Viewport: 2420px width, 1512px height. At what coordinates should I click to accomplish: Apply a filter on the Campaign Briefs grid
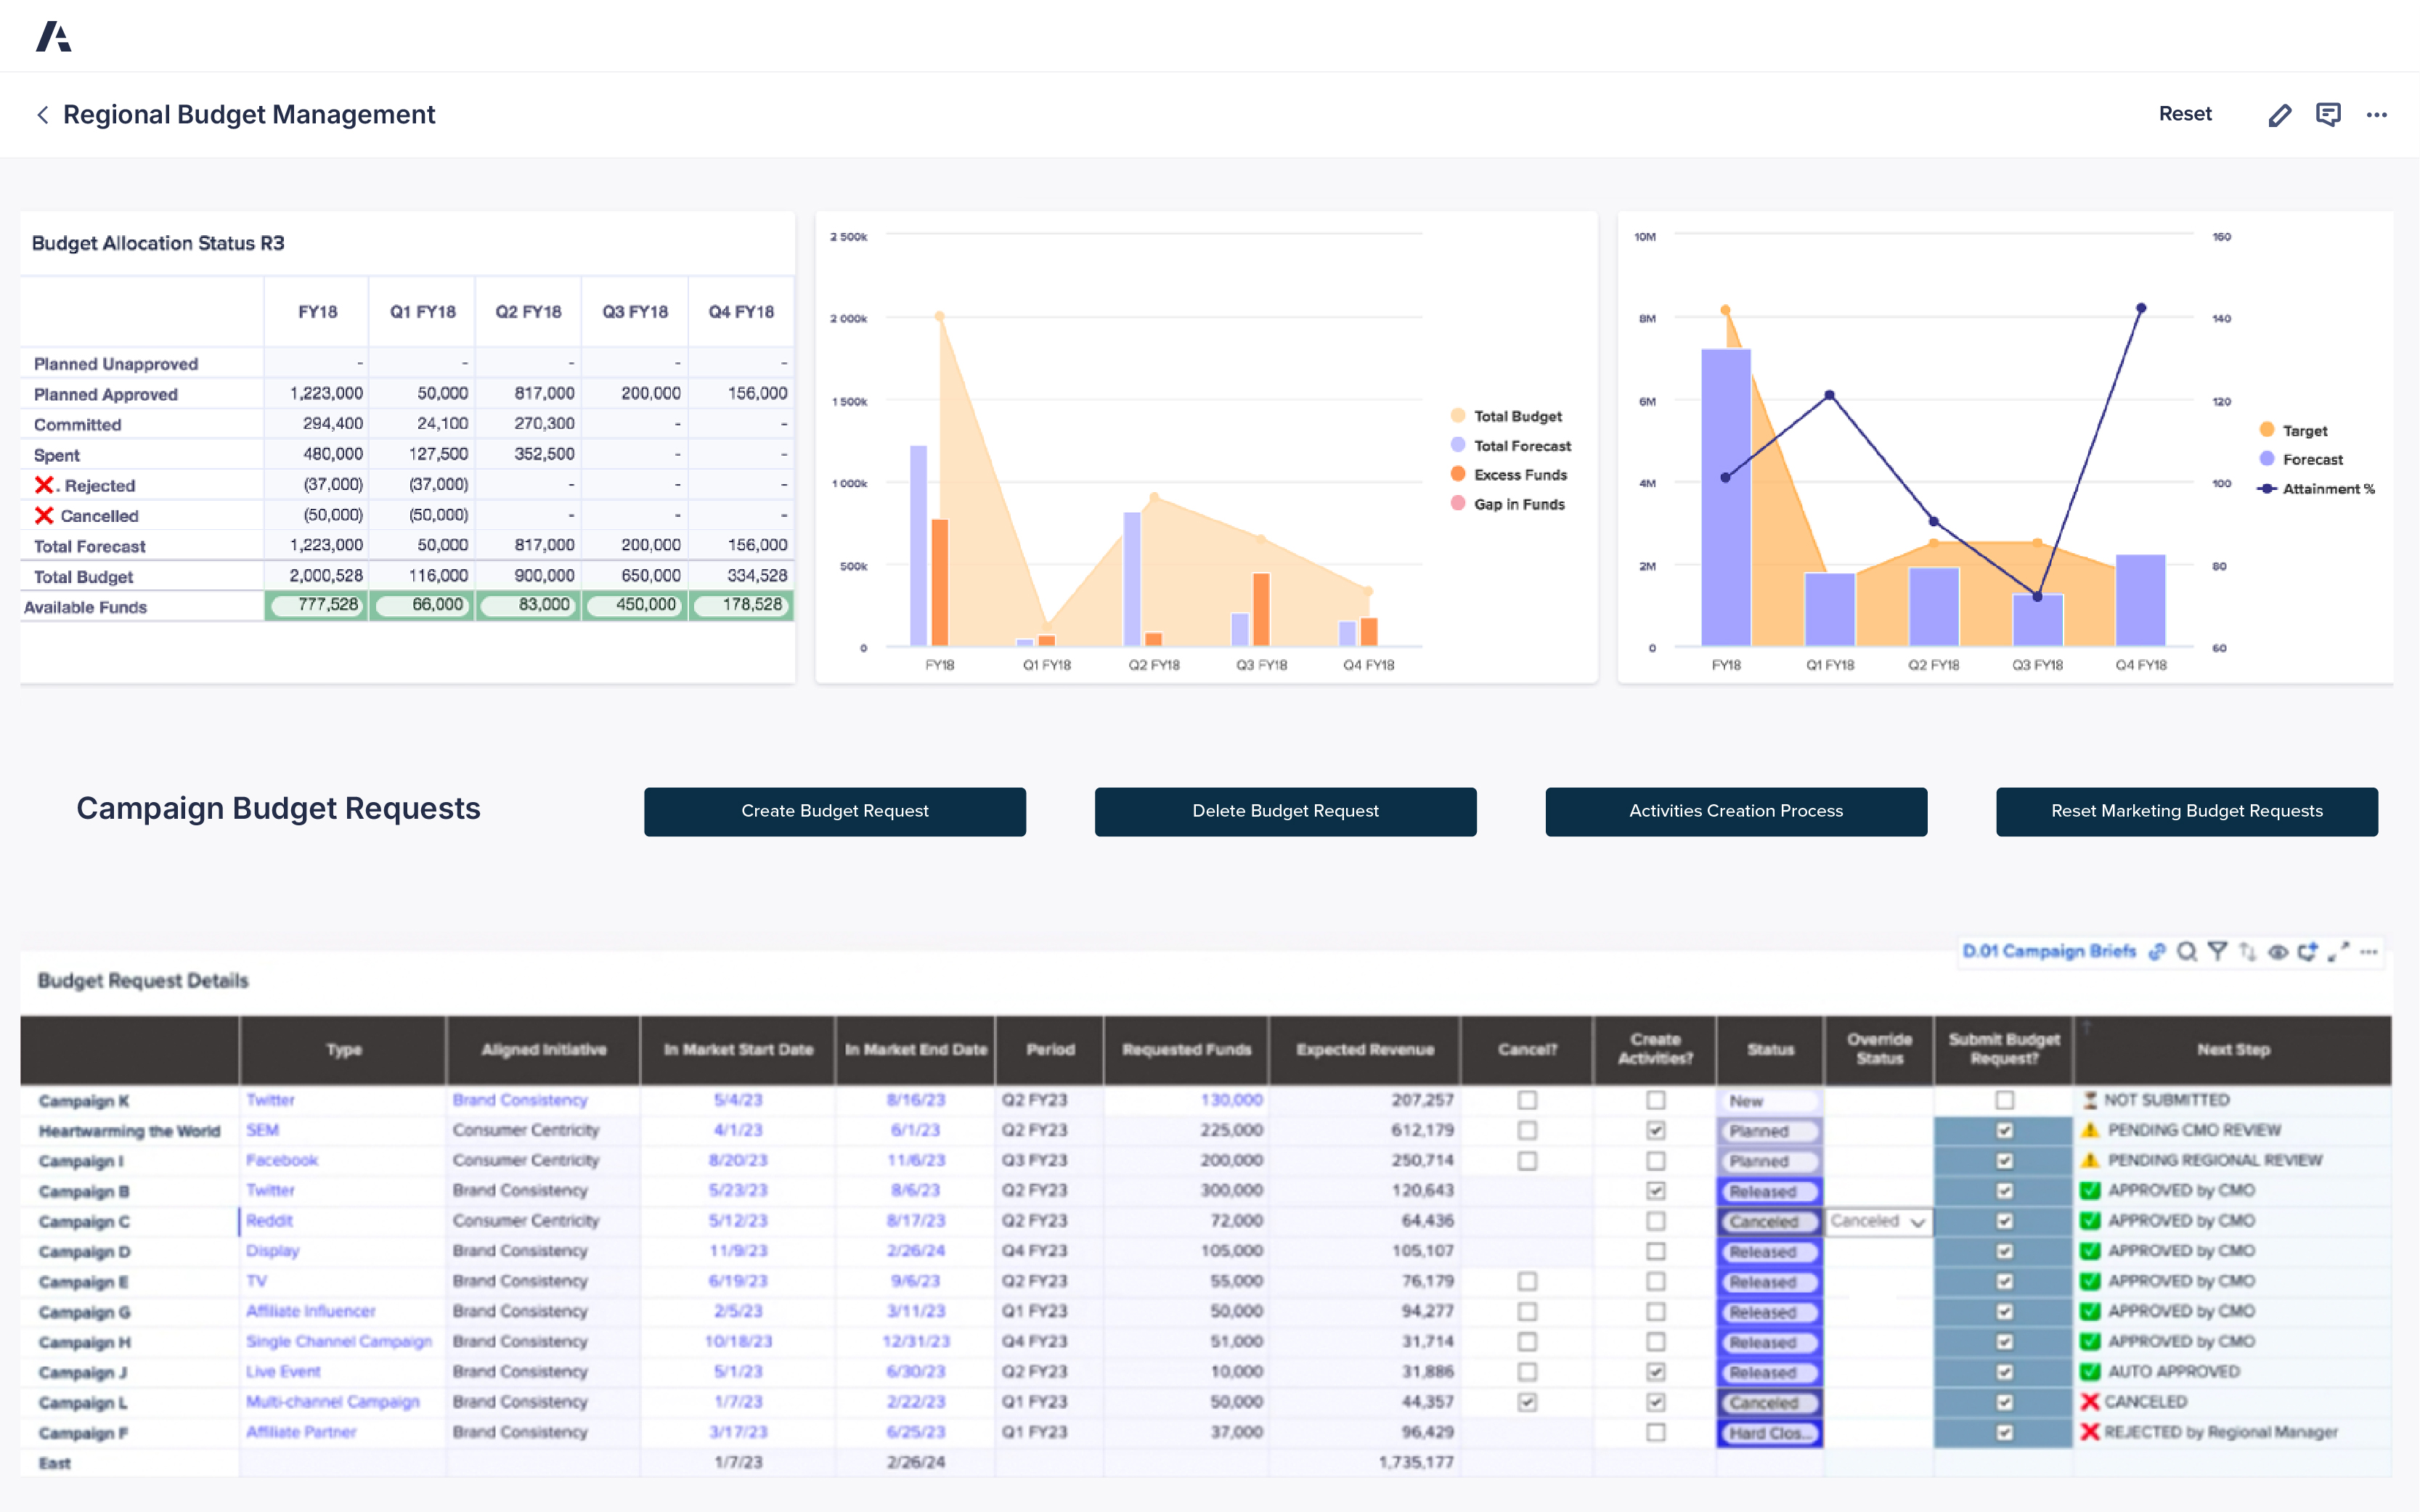(2218, 952)
